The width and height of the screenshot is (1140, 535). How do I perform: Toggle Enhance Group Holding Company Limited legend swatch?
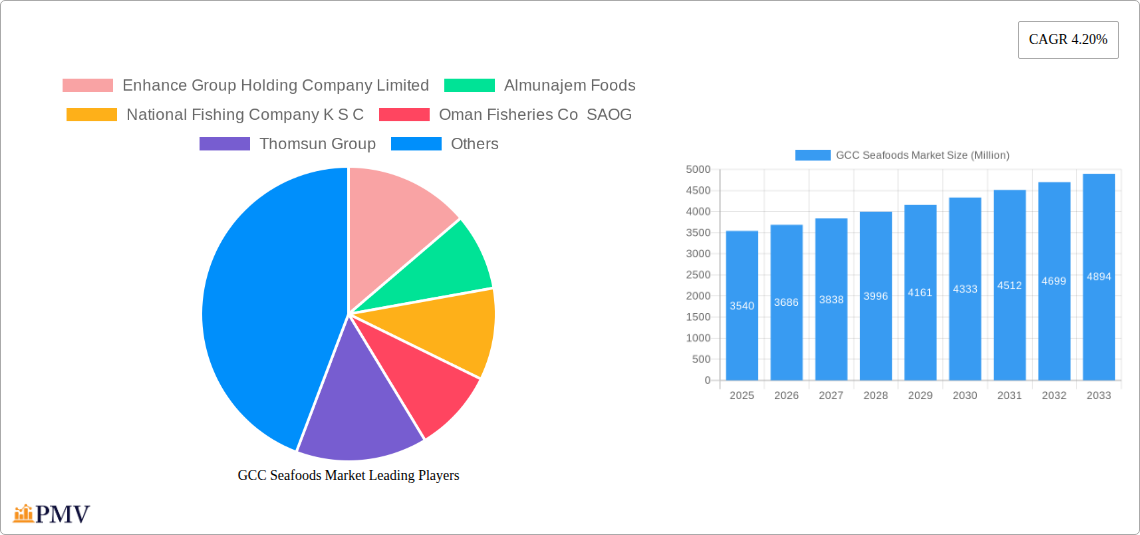88,86
